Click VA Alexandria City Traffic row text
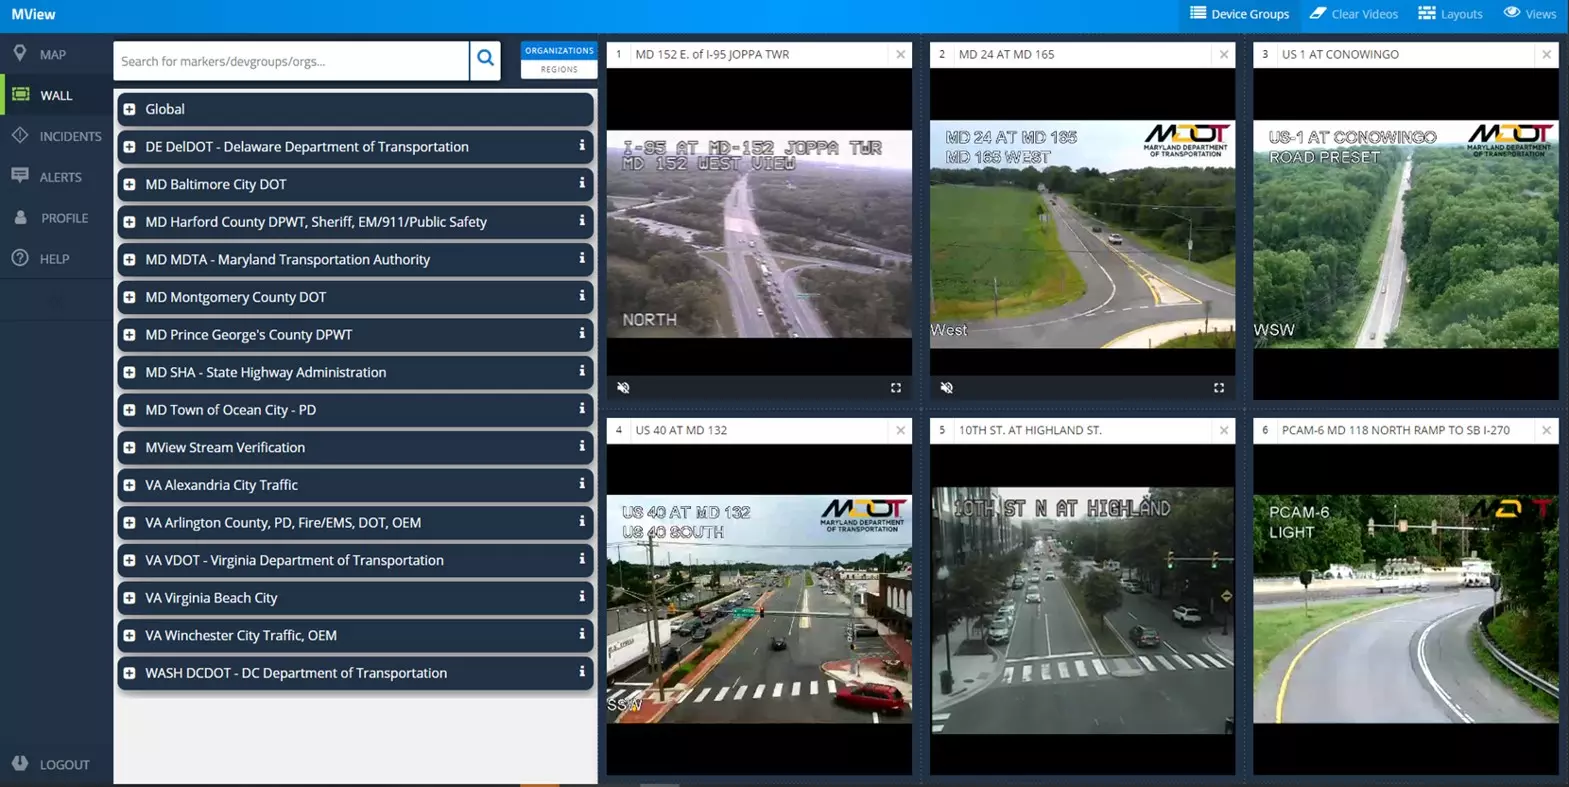This screenshot has width=1569, height=787. (x=221, y=485)
